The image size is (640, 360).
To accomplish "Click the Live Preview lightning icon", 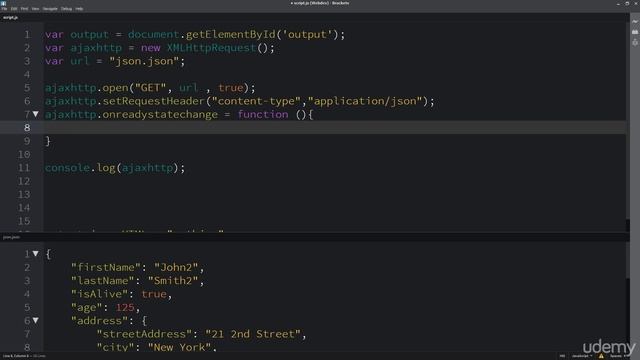I will click(x=635, y=22).
